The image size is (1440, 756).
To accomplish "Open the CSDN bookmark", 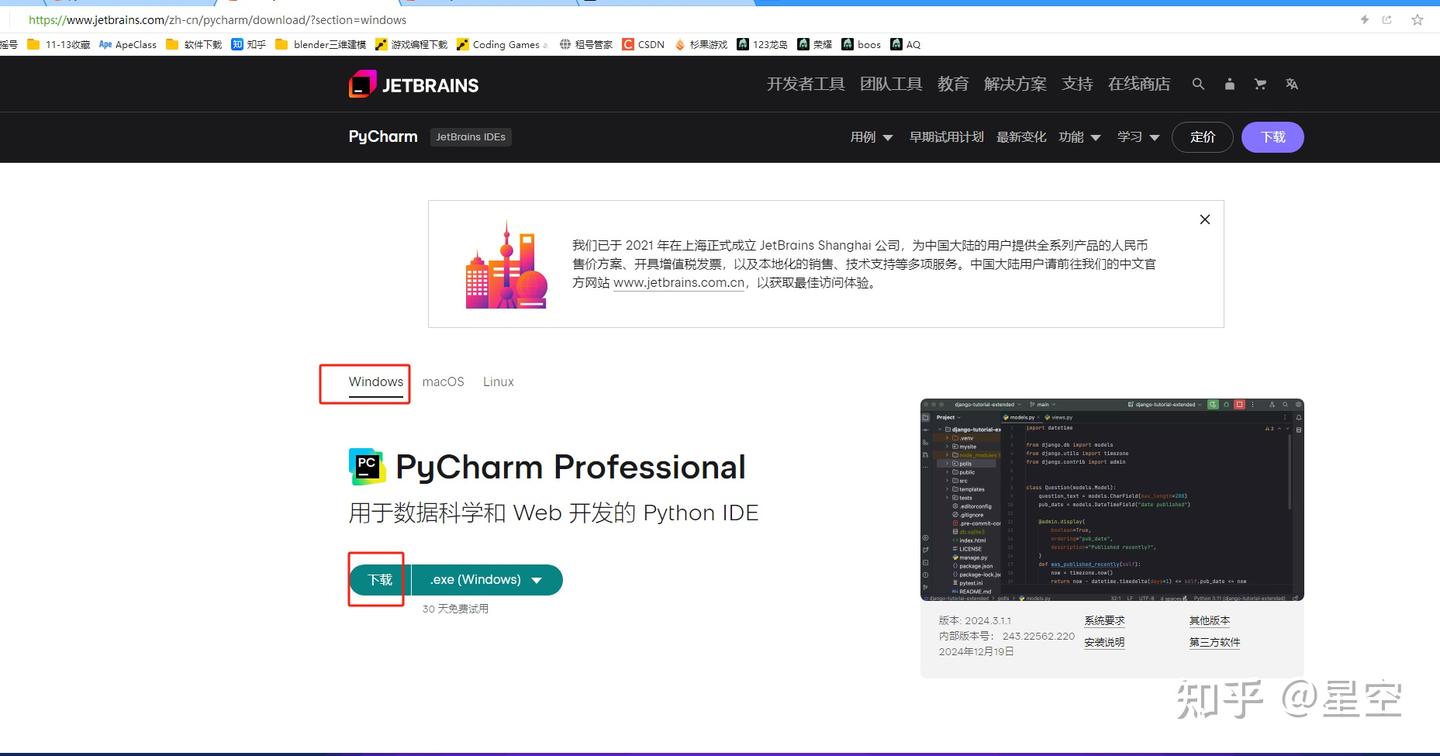I will coord(643,44).
